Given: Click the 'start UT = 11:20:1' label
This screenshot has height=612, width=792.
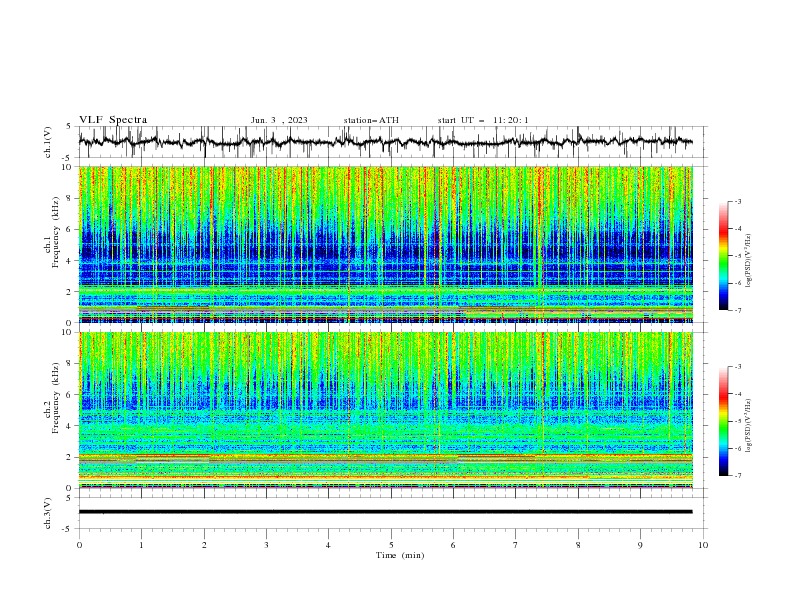Looking at the screenshot, I should click(483, 120).
